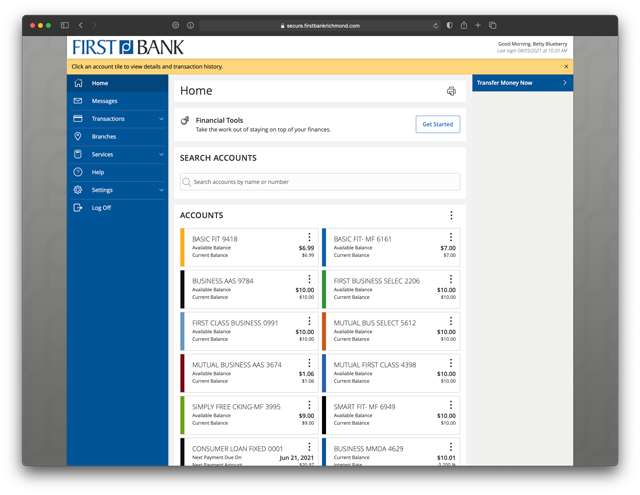The height and width of the screenshot is (495, 640).
Task: Click Transfer Money Now button
Action: coord(522,83)
